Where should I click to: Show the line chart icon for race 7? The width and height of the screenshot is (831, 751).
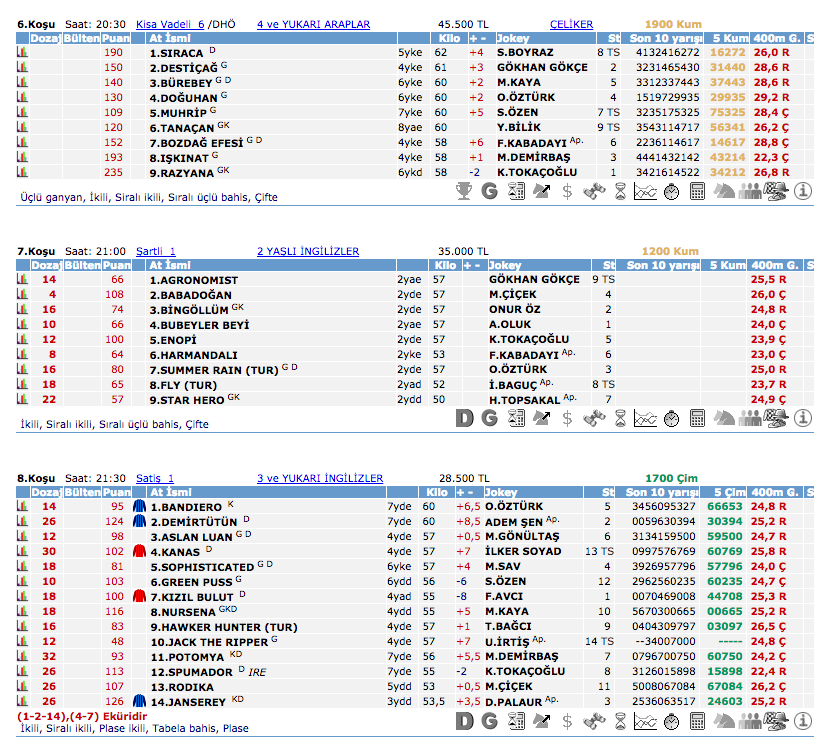[646, 417]
